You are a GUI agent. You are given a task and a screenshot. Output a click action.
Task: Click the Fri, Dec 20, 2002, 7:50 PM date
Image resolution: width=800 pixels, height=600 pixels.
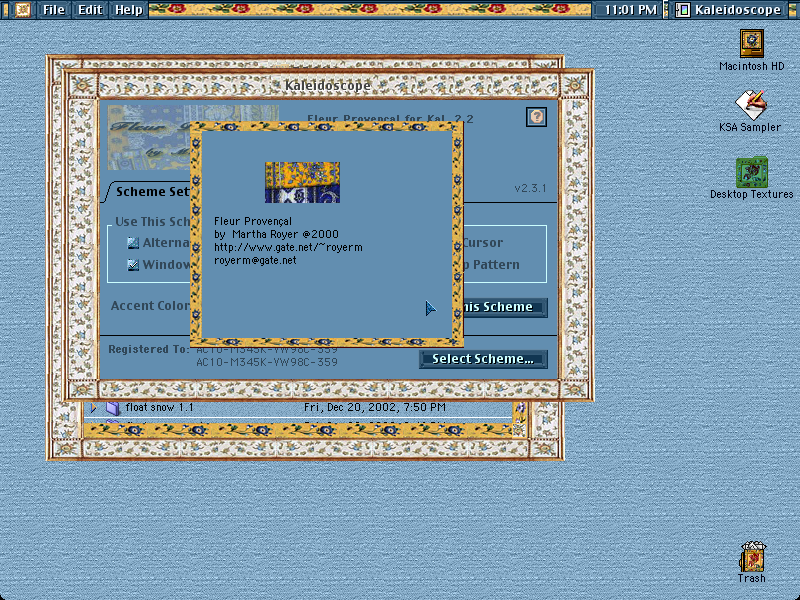(x=375, y=407)
